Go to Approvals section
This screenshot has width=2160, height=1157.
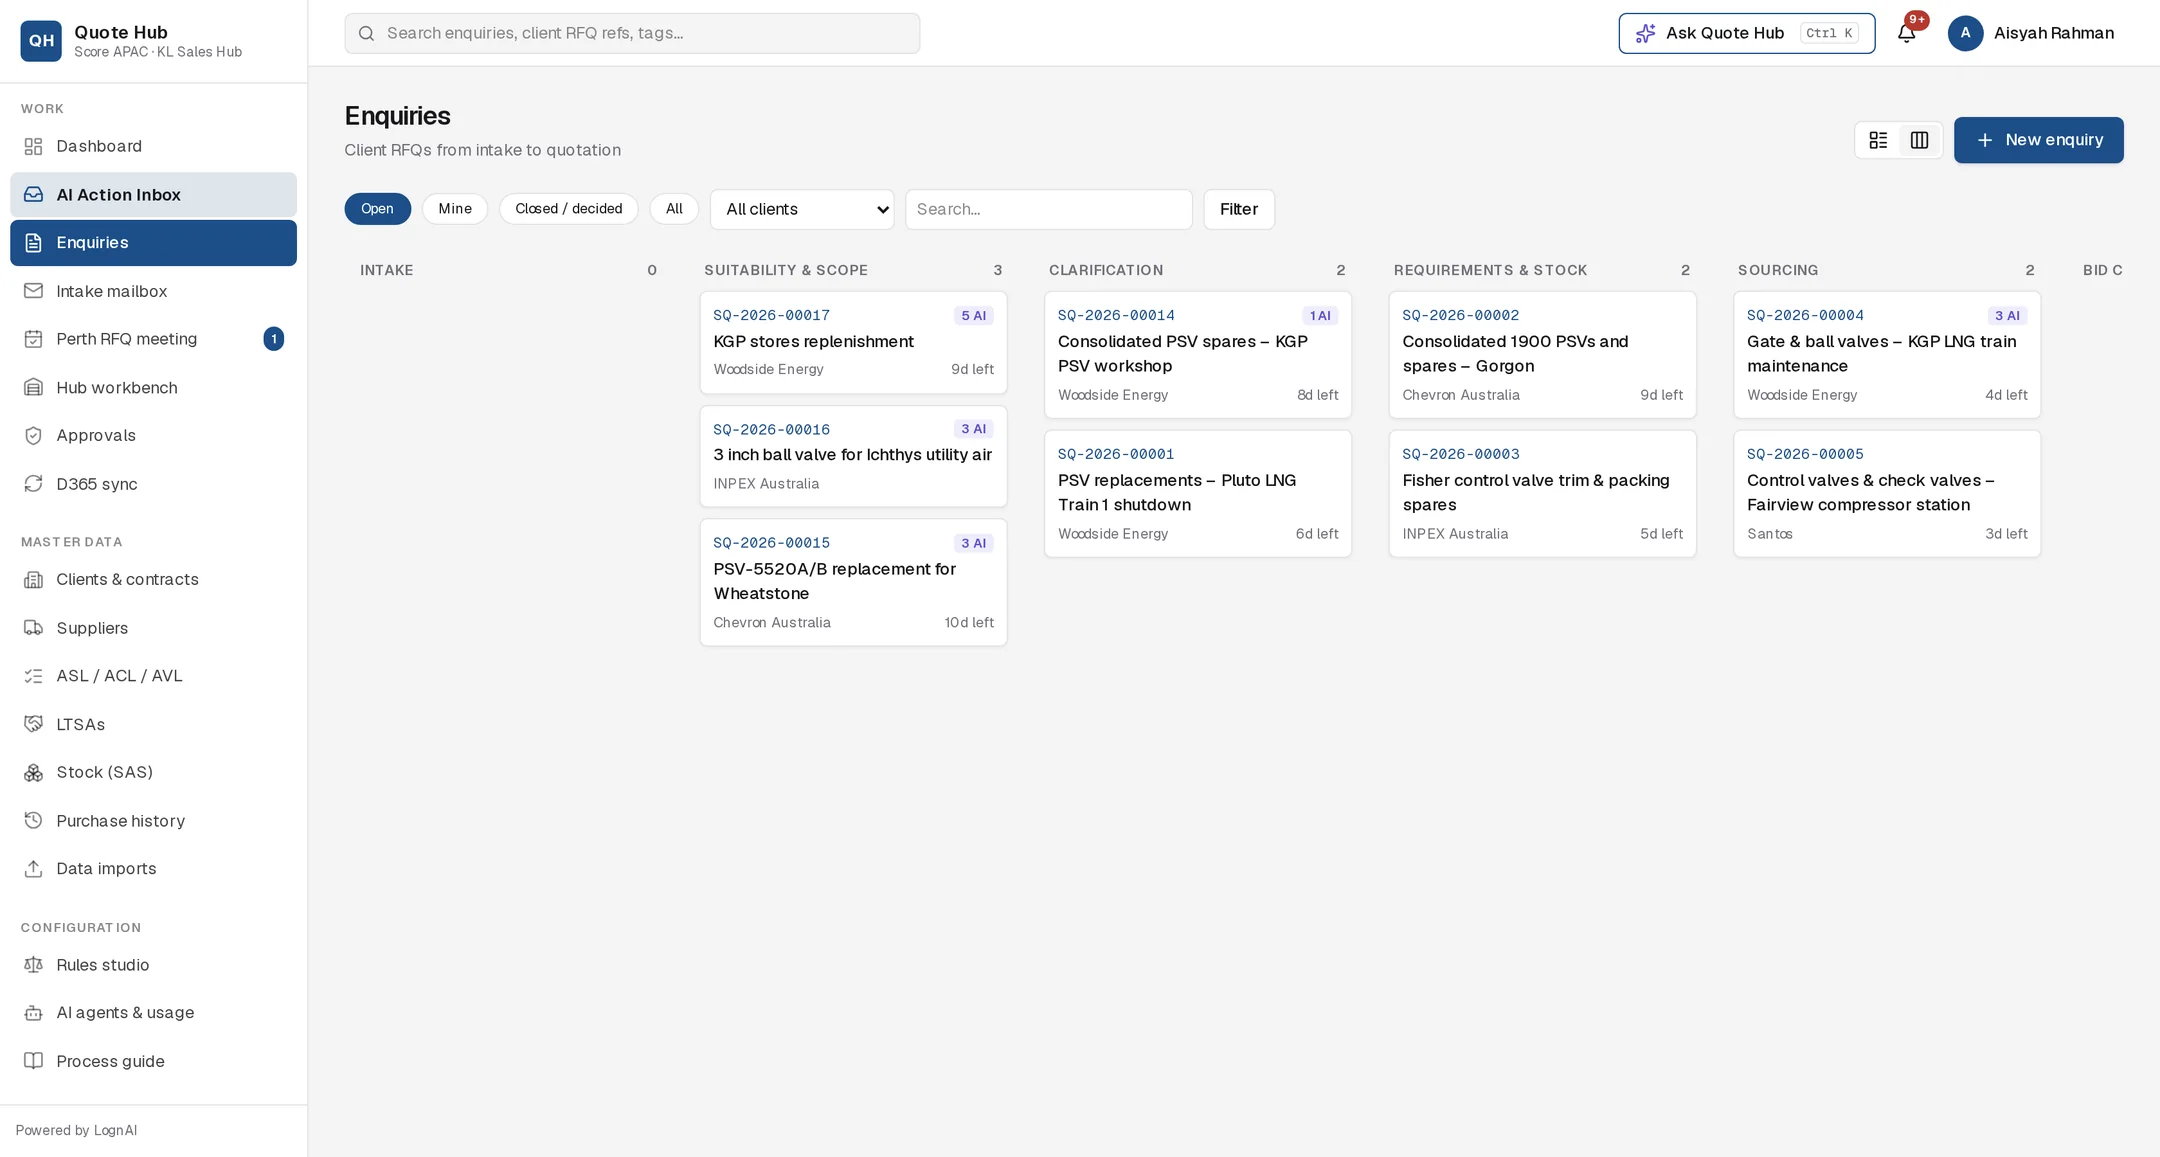(153, 436)
